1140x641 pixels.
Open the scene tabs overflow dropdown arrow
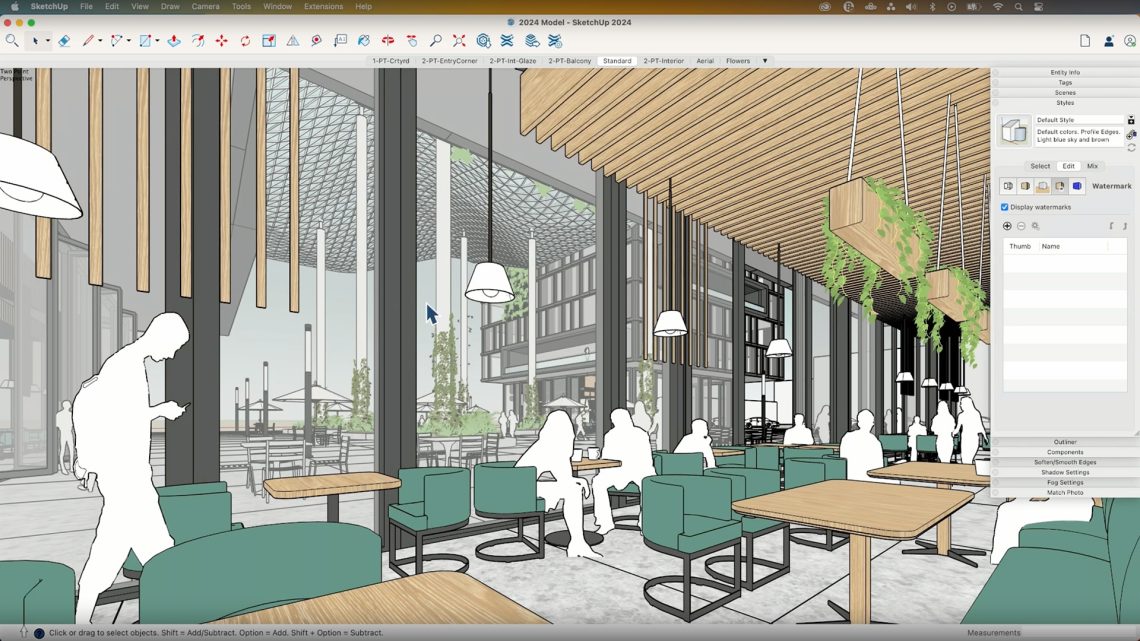coord(764,60)
